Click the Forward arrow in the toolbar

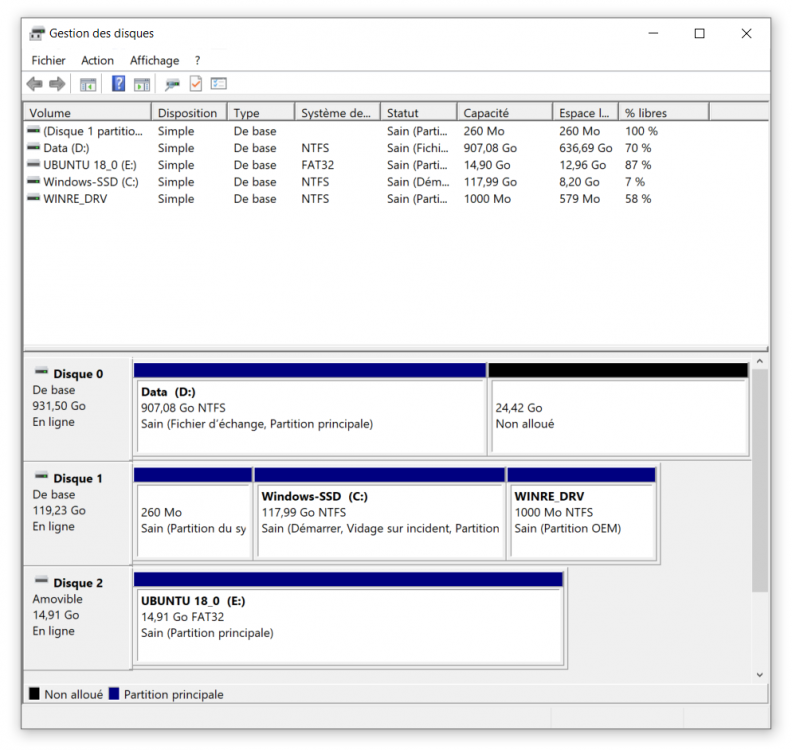57,84
